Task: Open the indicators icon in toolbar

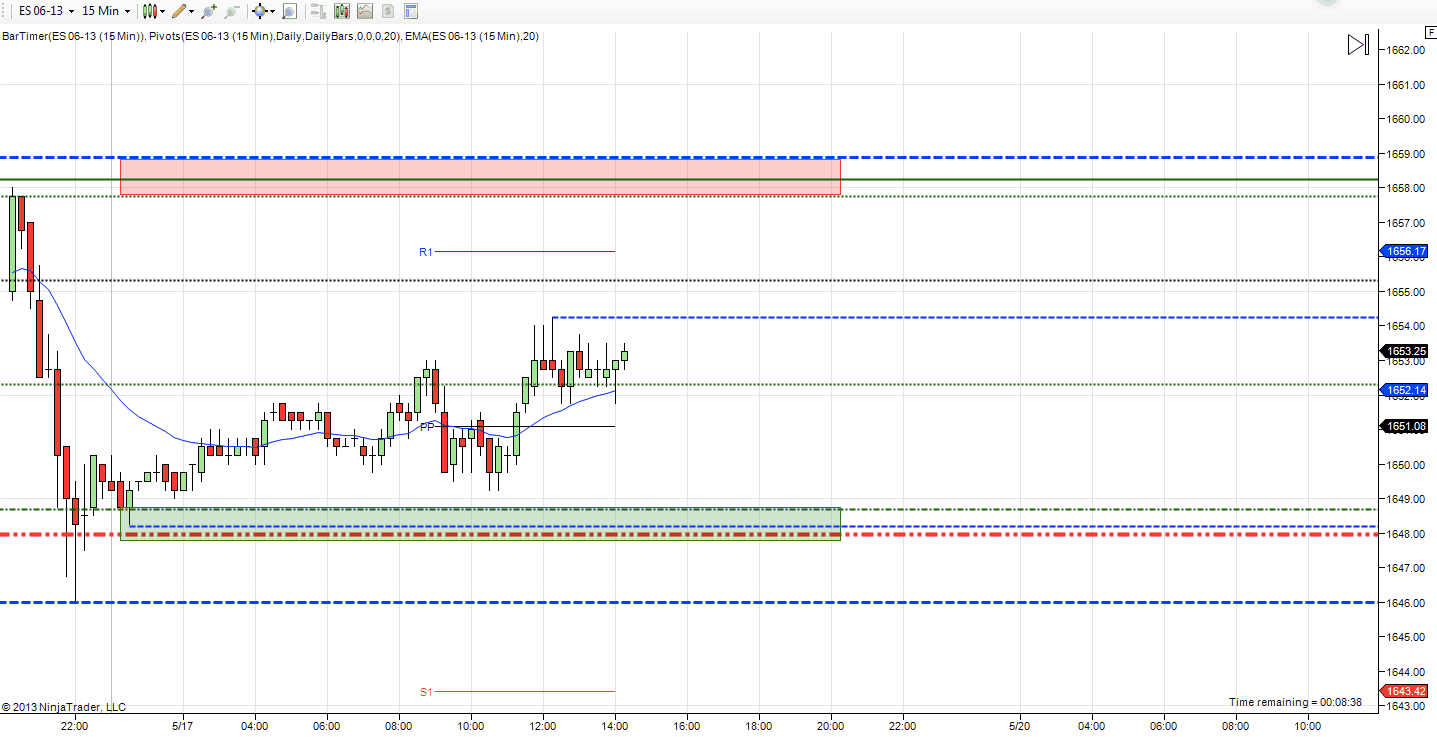Action: (365, 11)
